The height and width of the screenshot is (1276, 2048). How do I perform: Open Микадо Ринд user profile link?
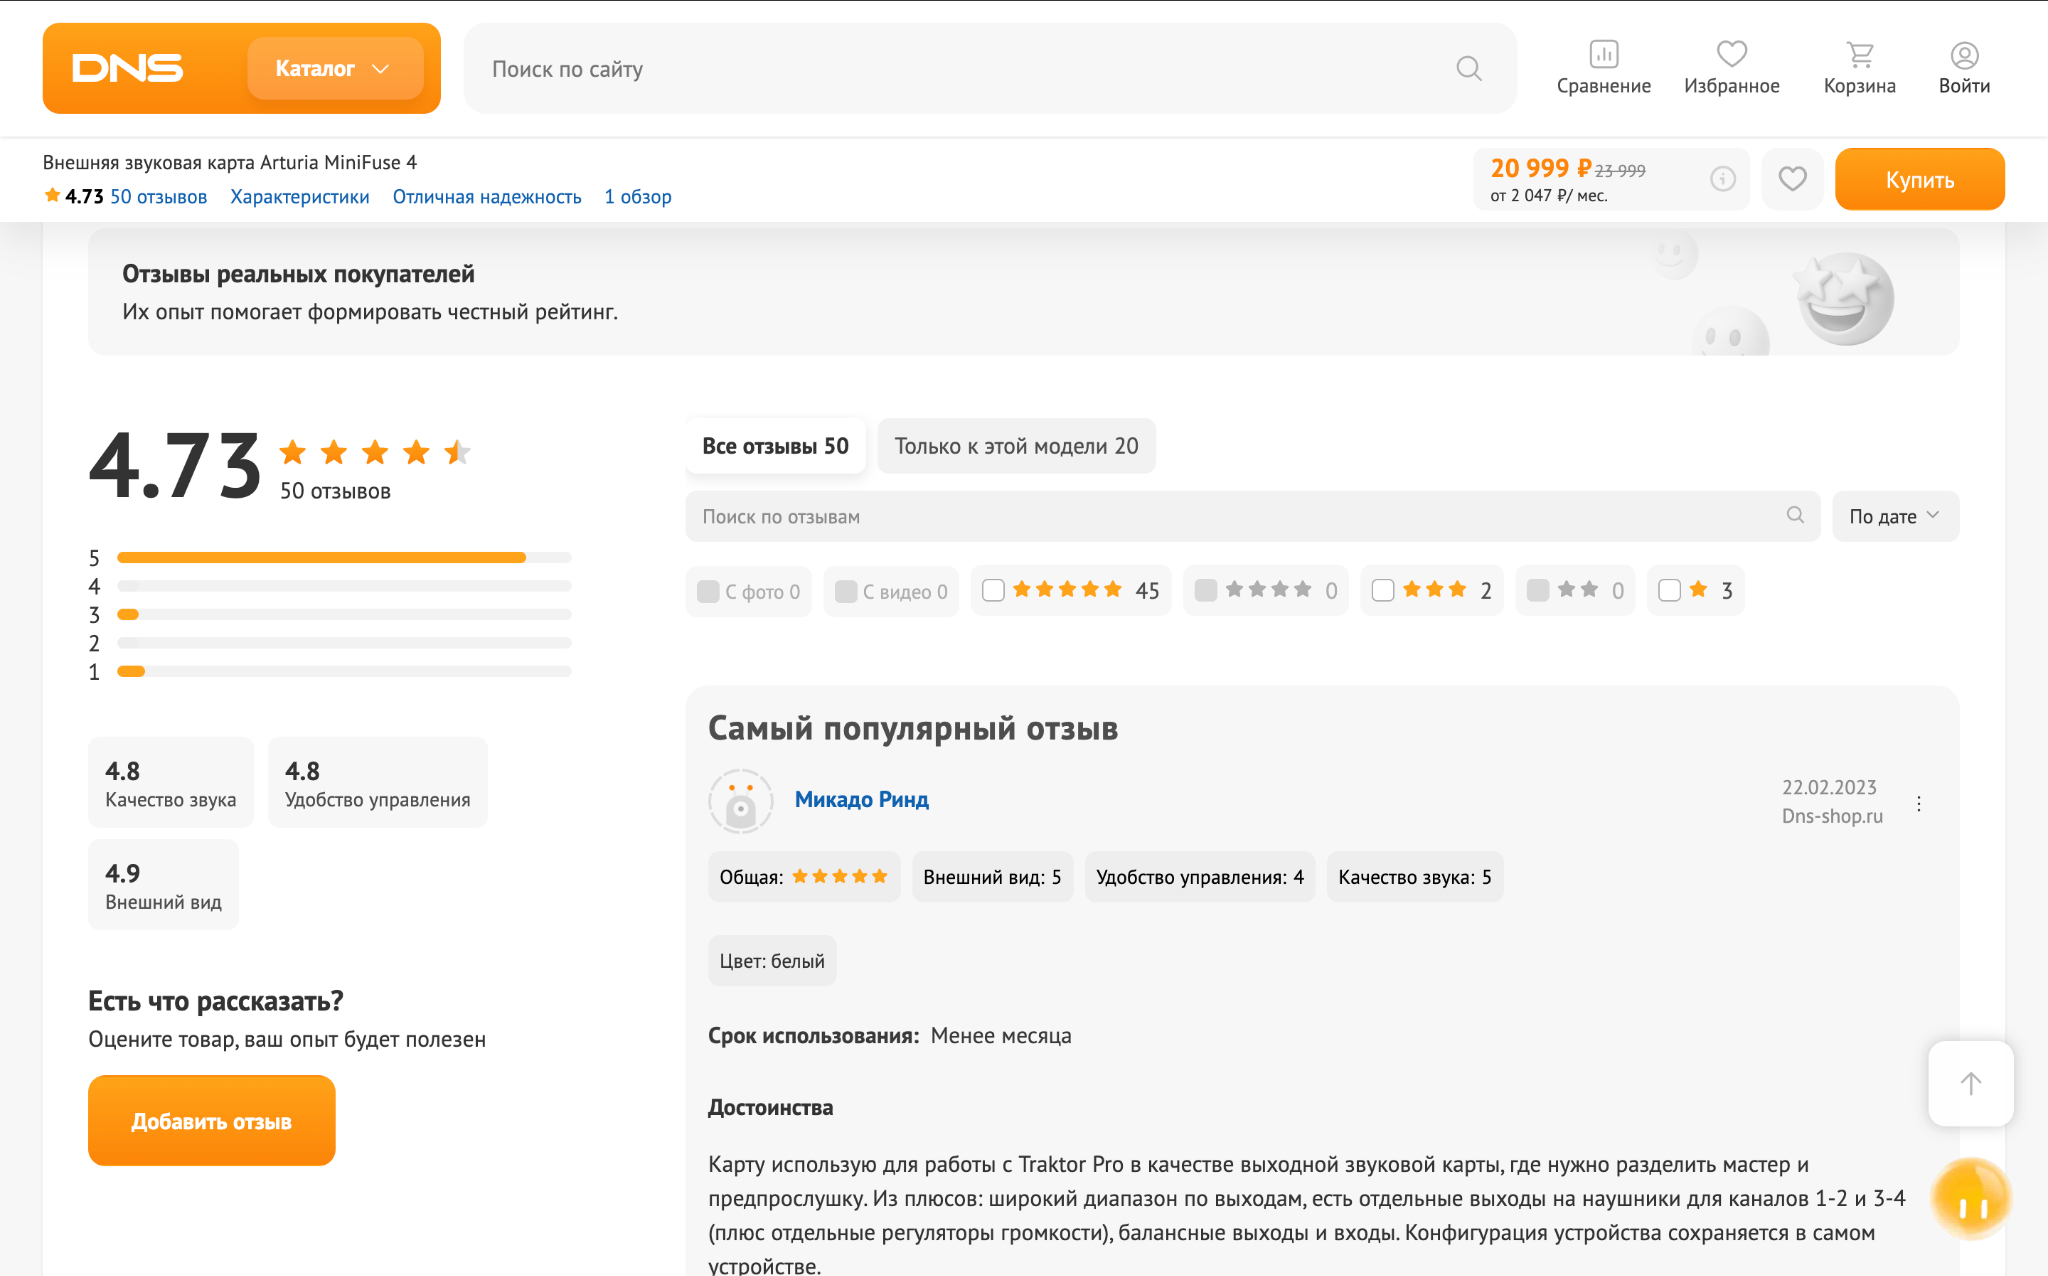862,799
